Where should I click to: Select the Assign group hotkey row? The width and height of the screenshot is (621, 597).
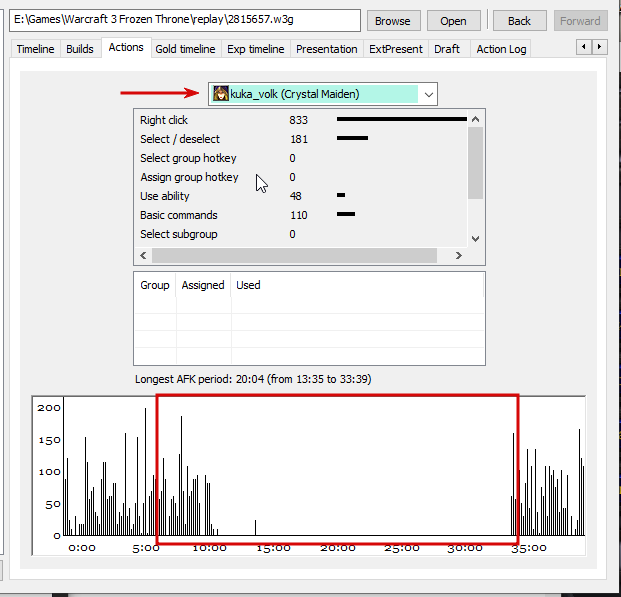click(x=301, y=177)
